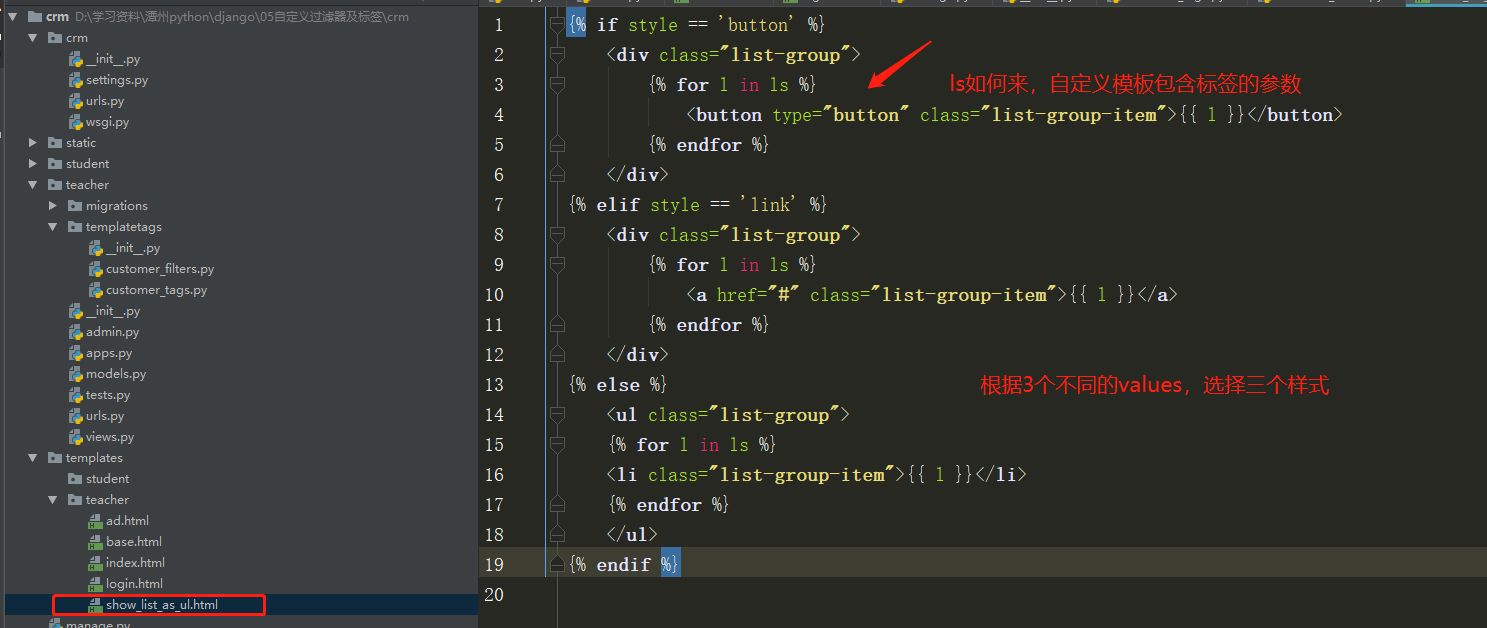Click the fold end marker on line 19
The width and height of the screenshot is (1487, 628).
(558, 565)
